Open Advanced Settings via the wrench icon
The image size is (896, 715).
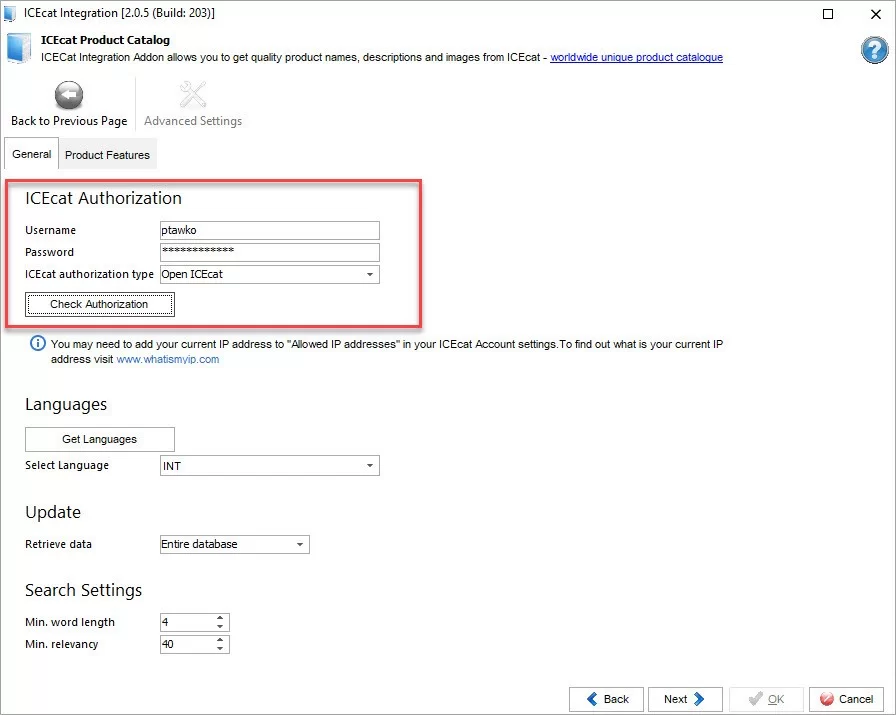tap(193, 93)
